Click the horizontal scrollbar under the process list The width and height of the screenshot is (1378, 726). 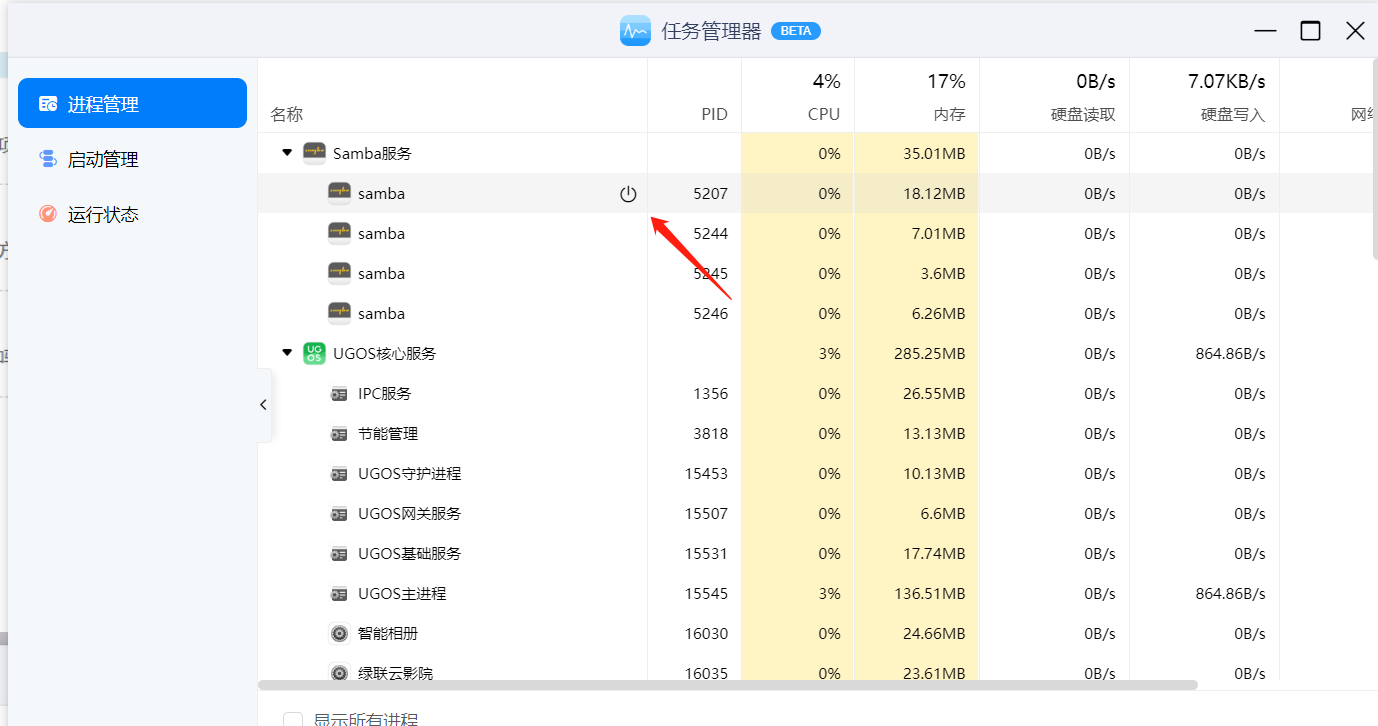pyautogui.click(x=728, y=685)
